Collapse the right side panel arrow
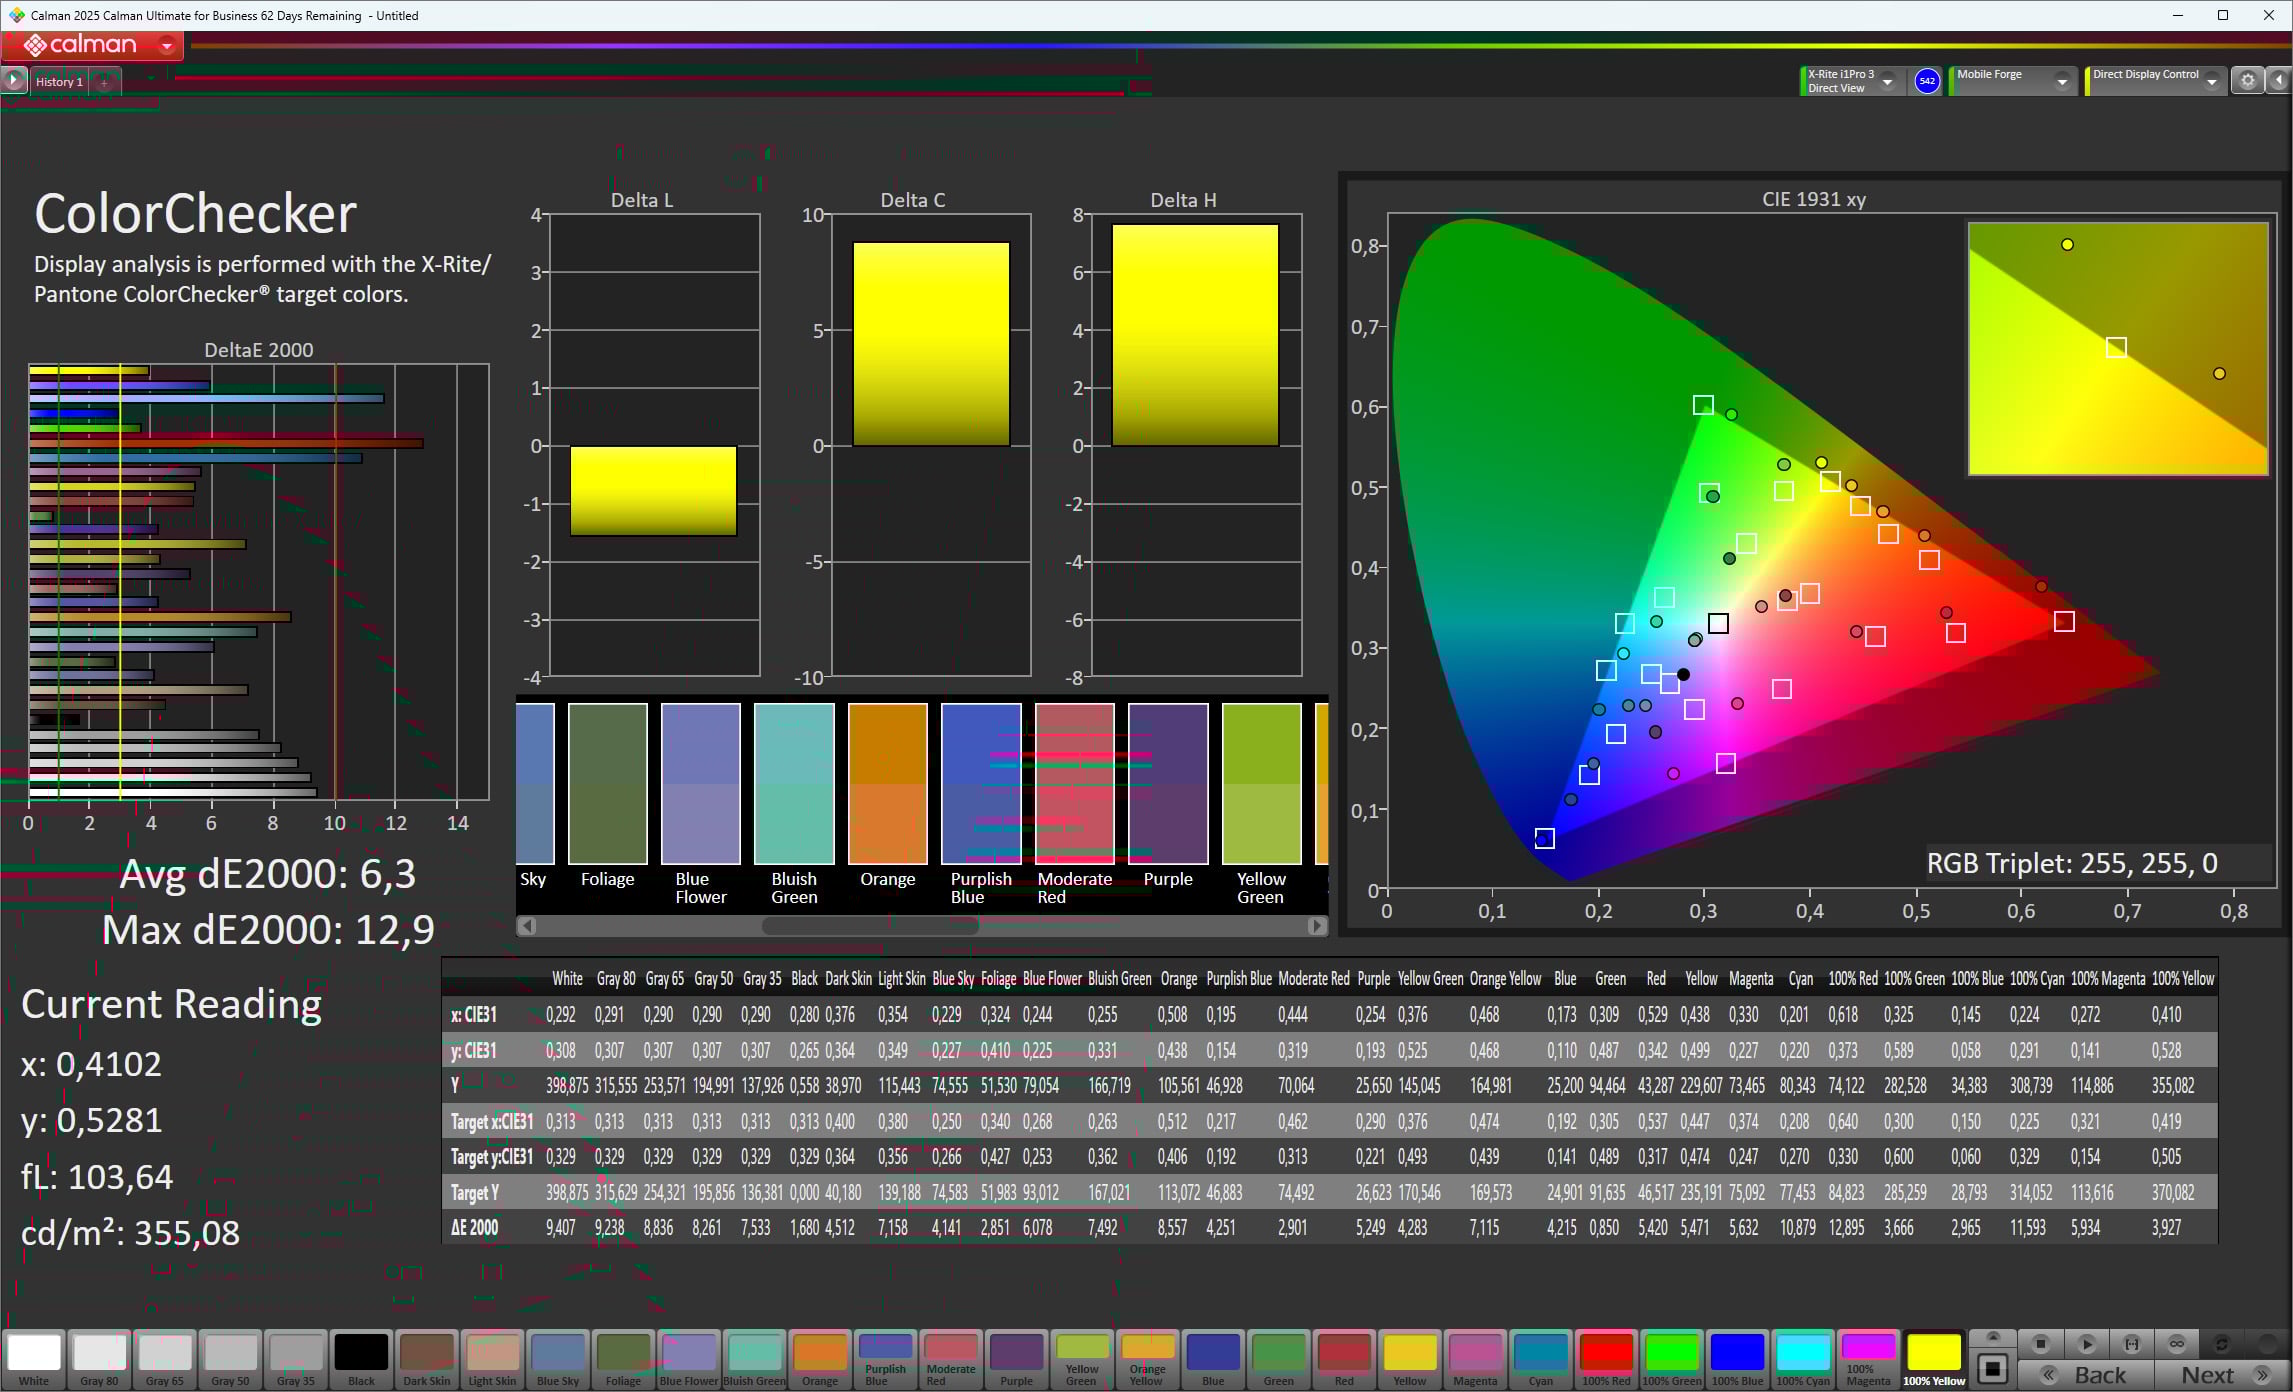 (x=2279, y=81)
